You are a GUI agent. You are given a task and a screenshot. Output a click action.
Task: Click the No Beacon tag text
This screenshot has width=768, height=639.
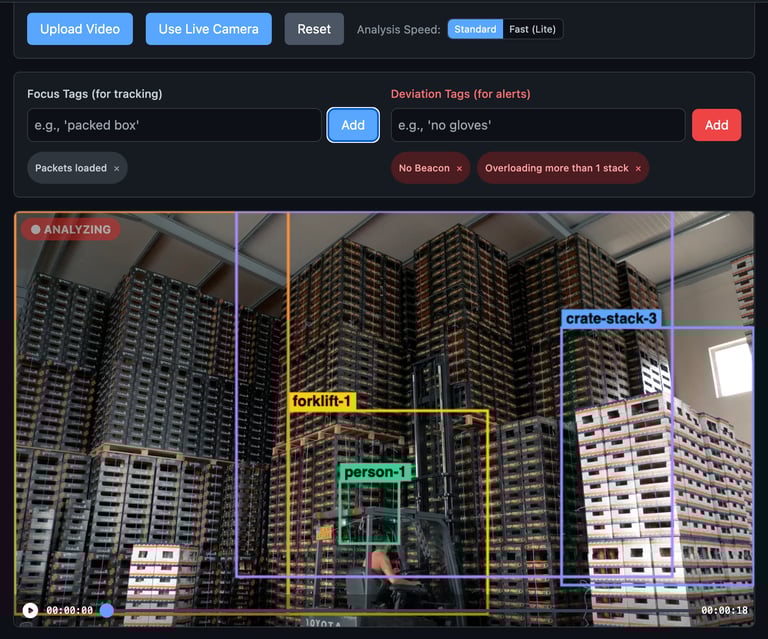click(x=424, y=168)
